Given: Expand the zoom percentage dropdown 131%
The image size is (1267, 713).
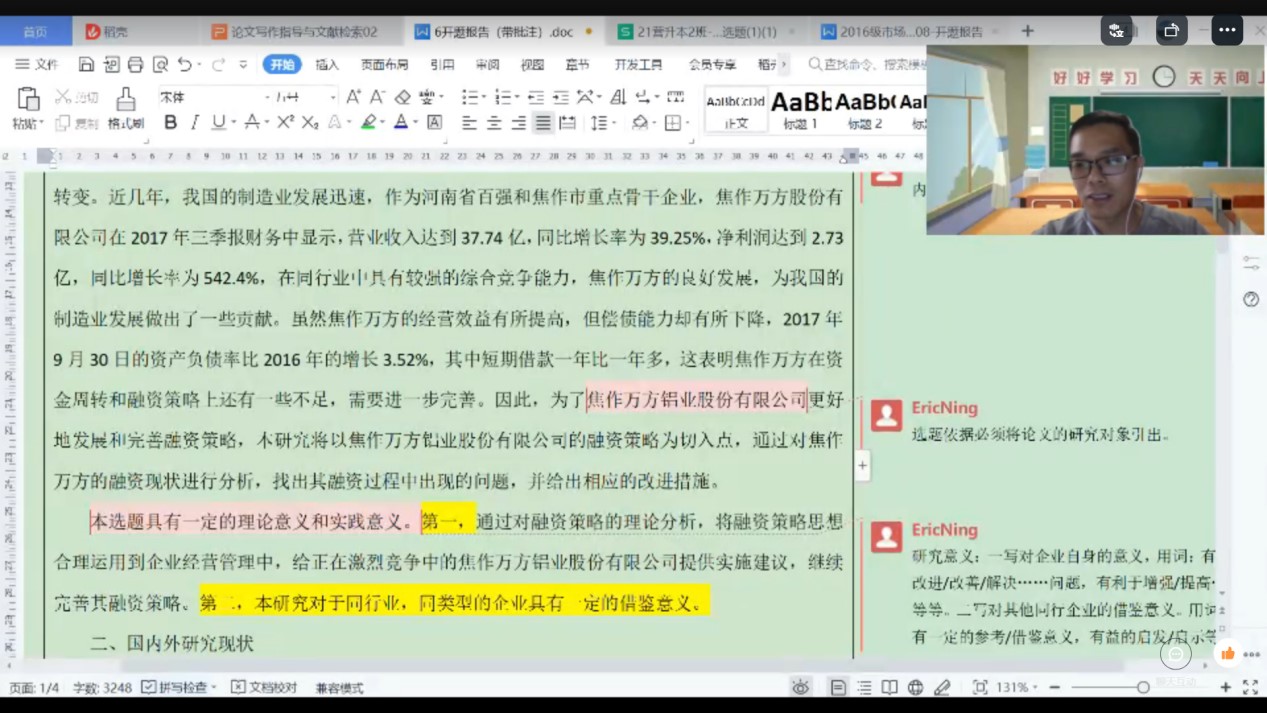Looking at the screenshot, I should [x=1035, y=688].
